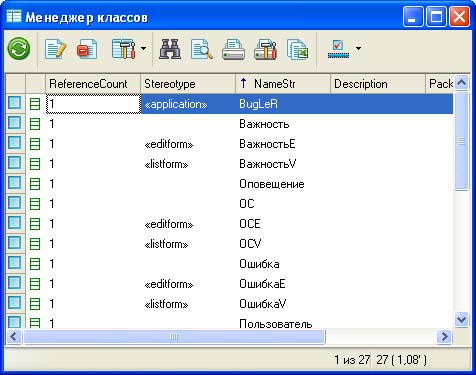The height and width of the screenshot is (375, 476).
Task: Click «listform» stereotype in ОшибкаV row
Action: point(166,304)
